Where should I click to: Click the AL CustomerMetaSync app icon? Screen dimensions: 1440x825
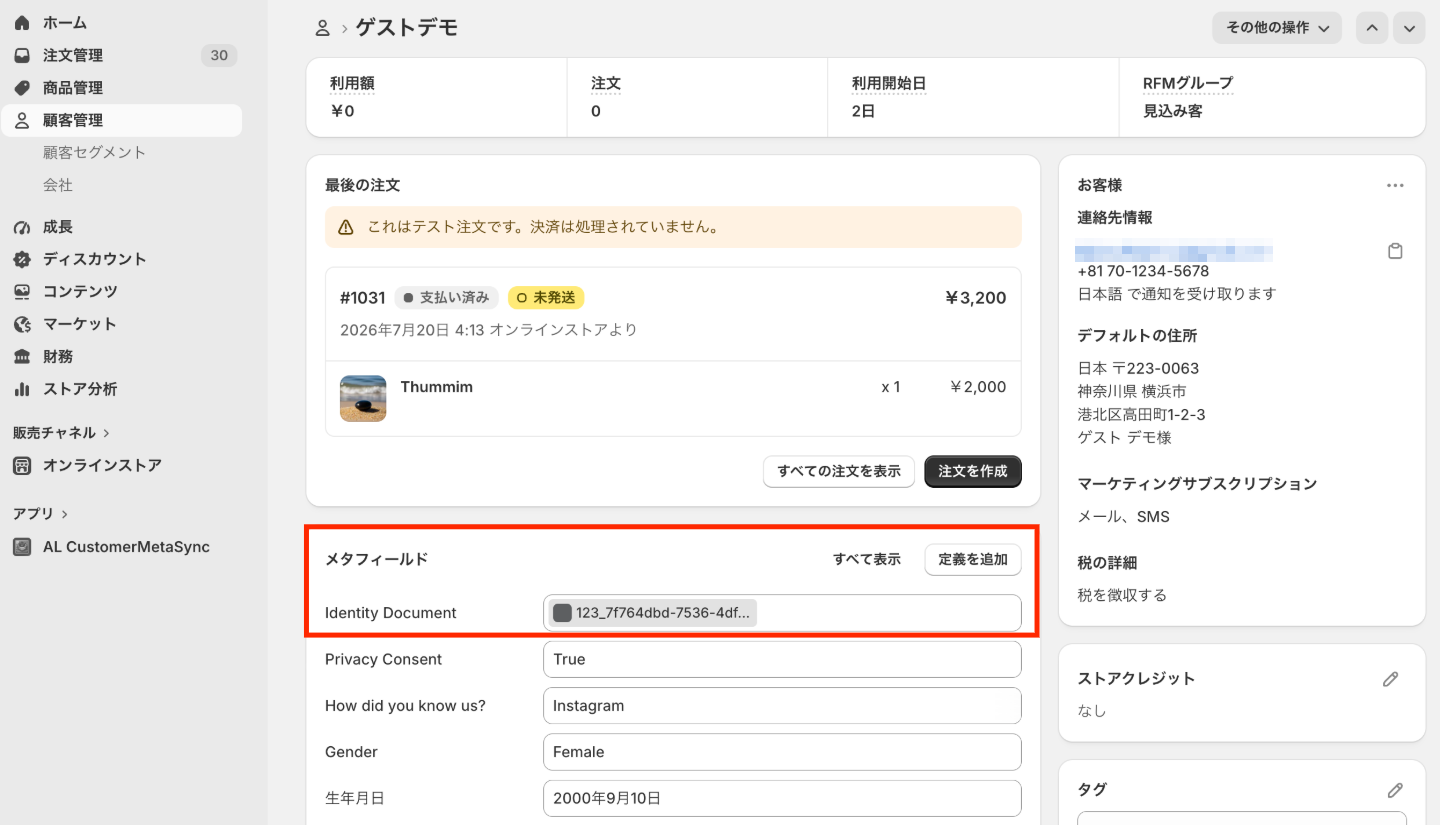click(x=22, y=547)
